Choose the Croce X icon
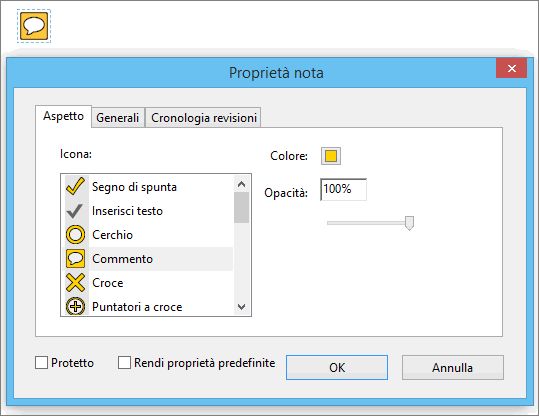 point(75,283)
